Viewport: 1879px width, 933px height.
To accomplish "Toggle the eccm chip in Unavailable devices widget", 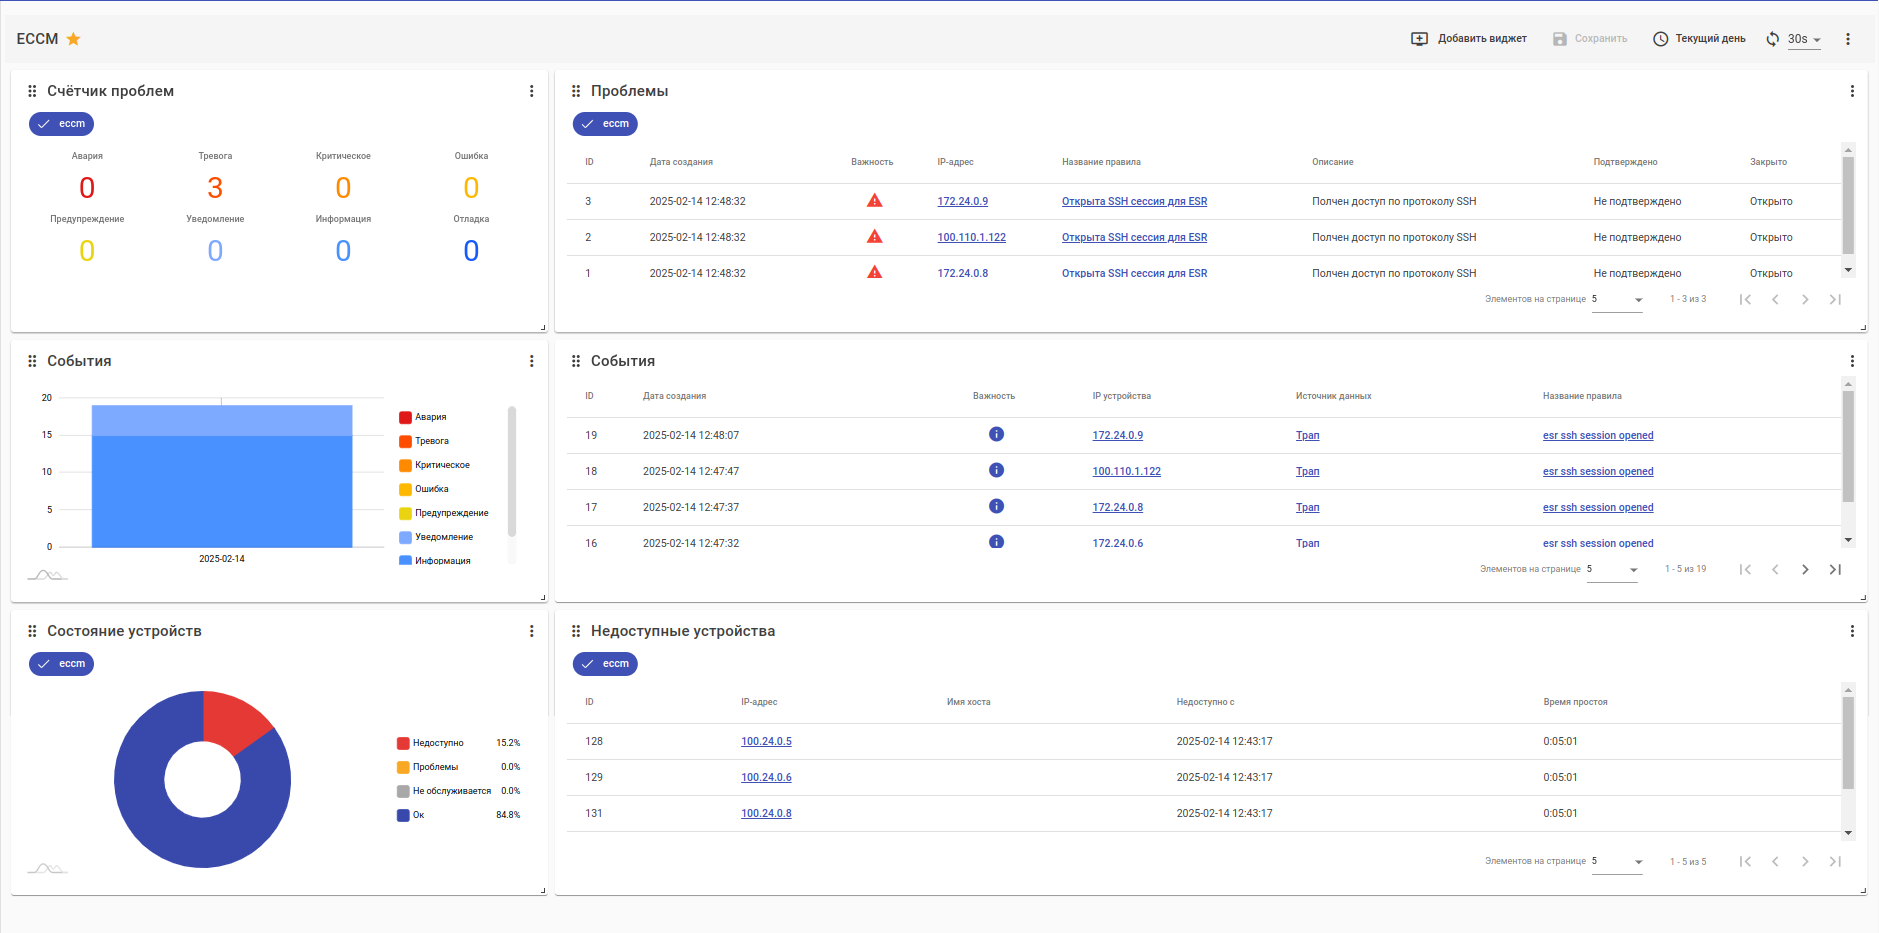I will pos(605,664).
